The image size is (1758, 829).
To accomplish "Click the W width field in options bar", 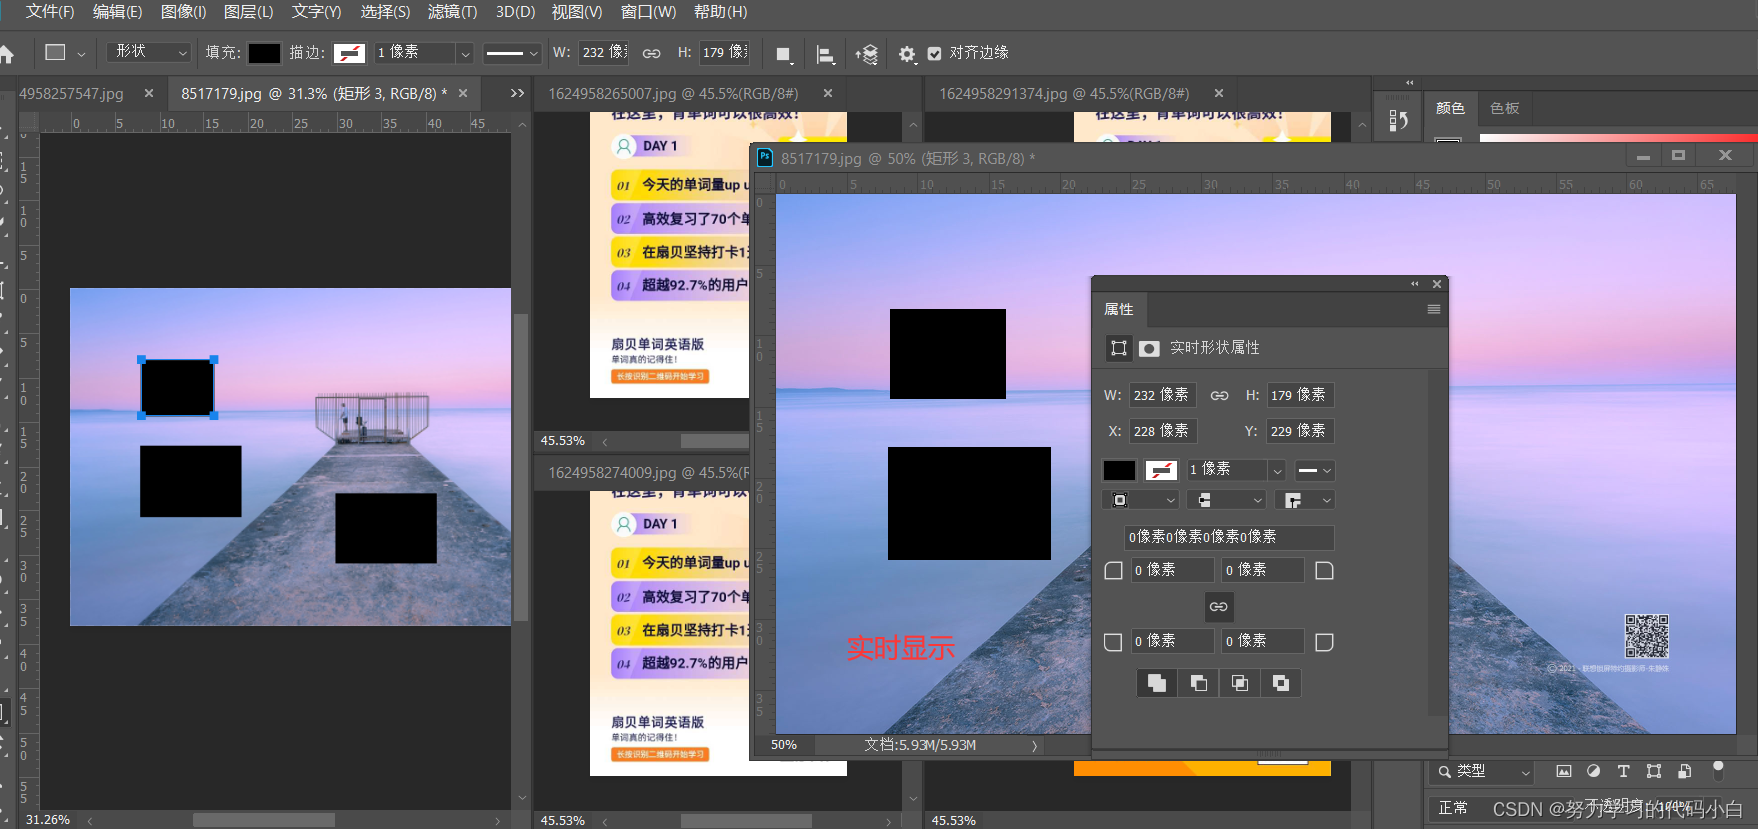I will 603,52.
